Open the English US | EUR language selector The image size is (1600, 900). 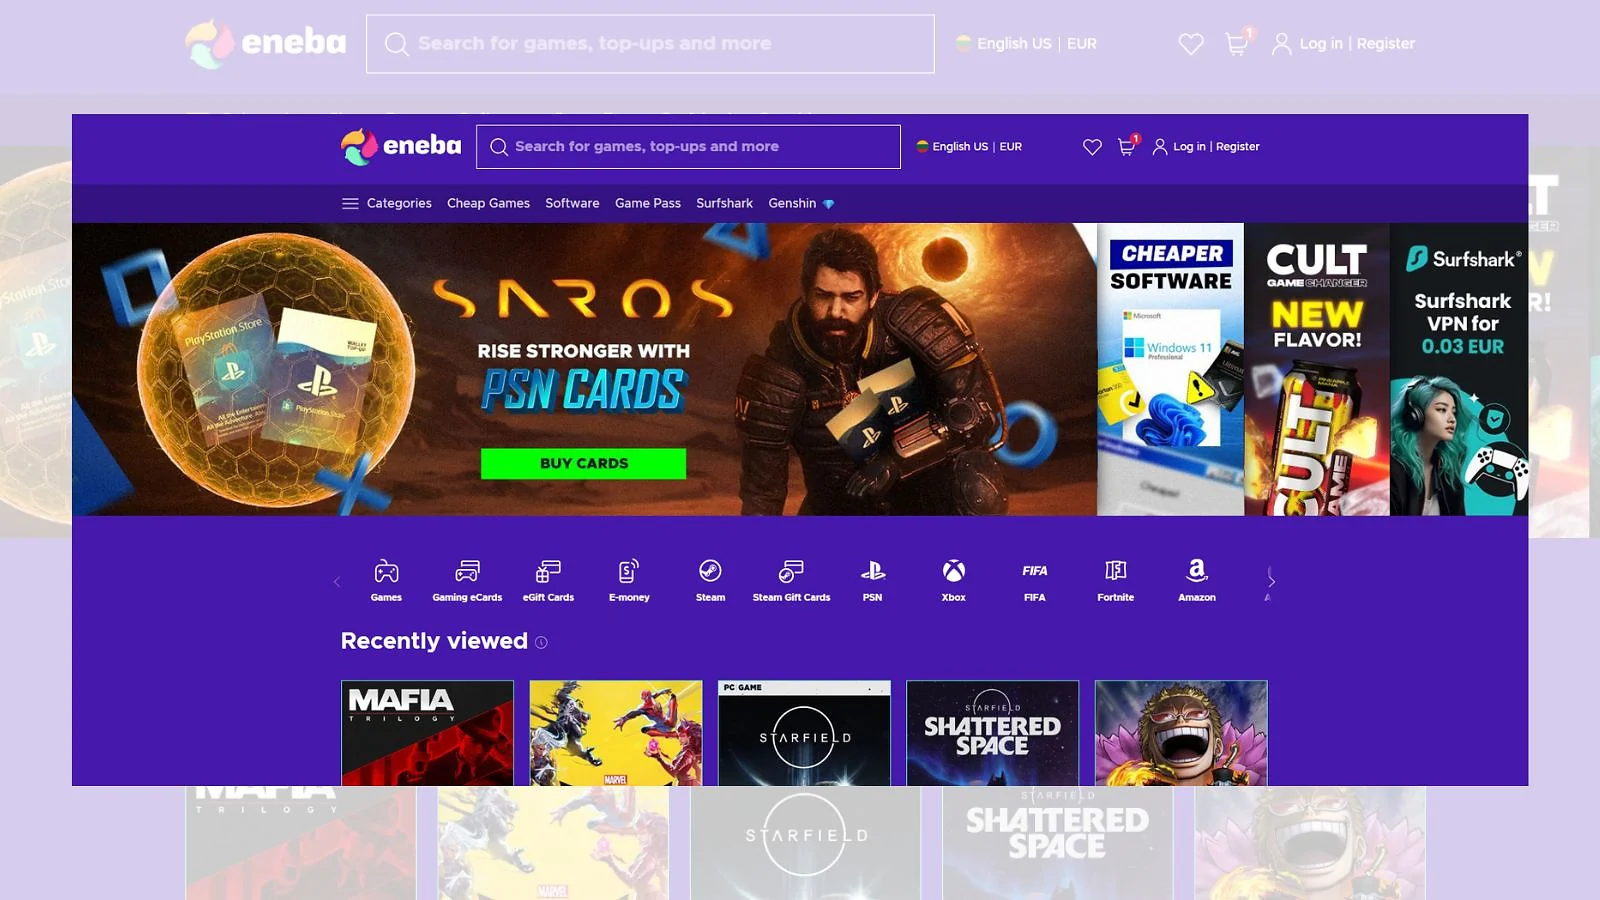969,146
